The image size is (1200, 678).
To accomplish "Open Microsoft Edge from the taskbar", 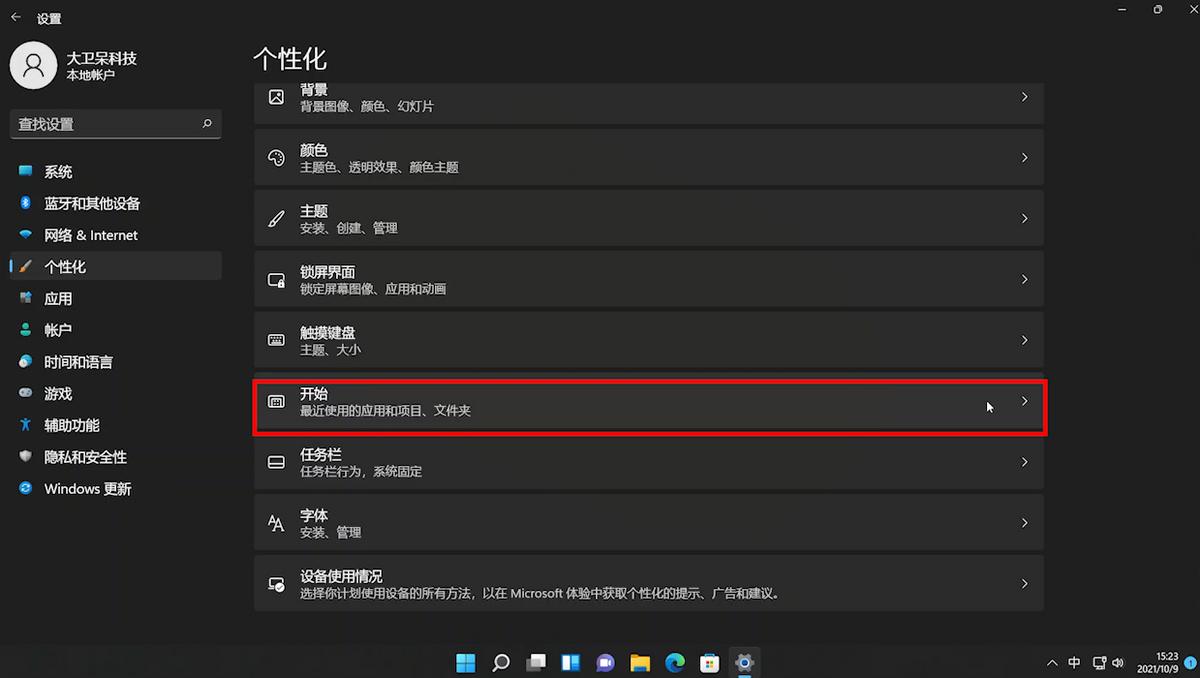I will (675, 662).
